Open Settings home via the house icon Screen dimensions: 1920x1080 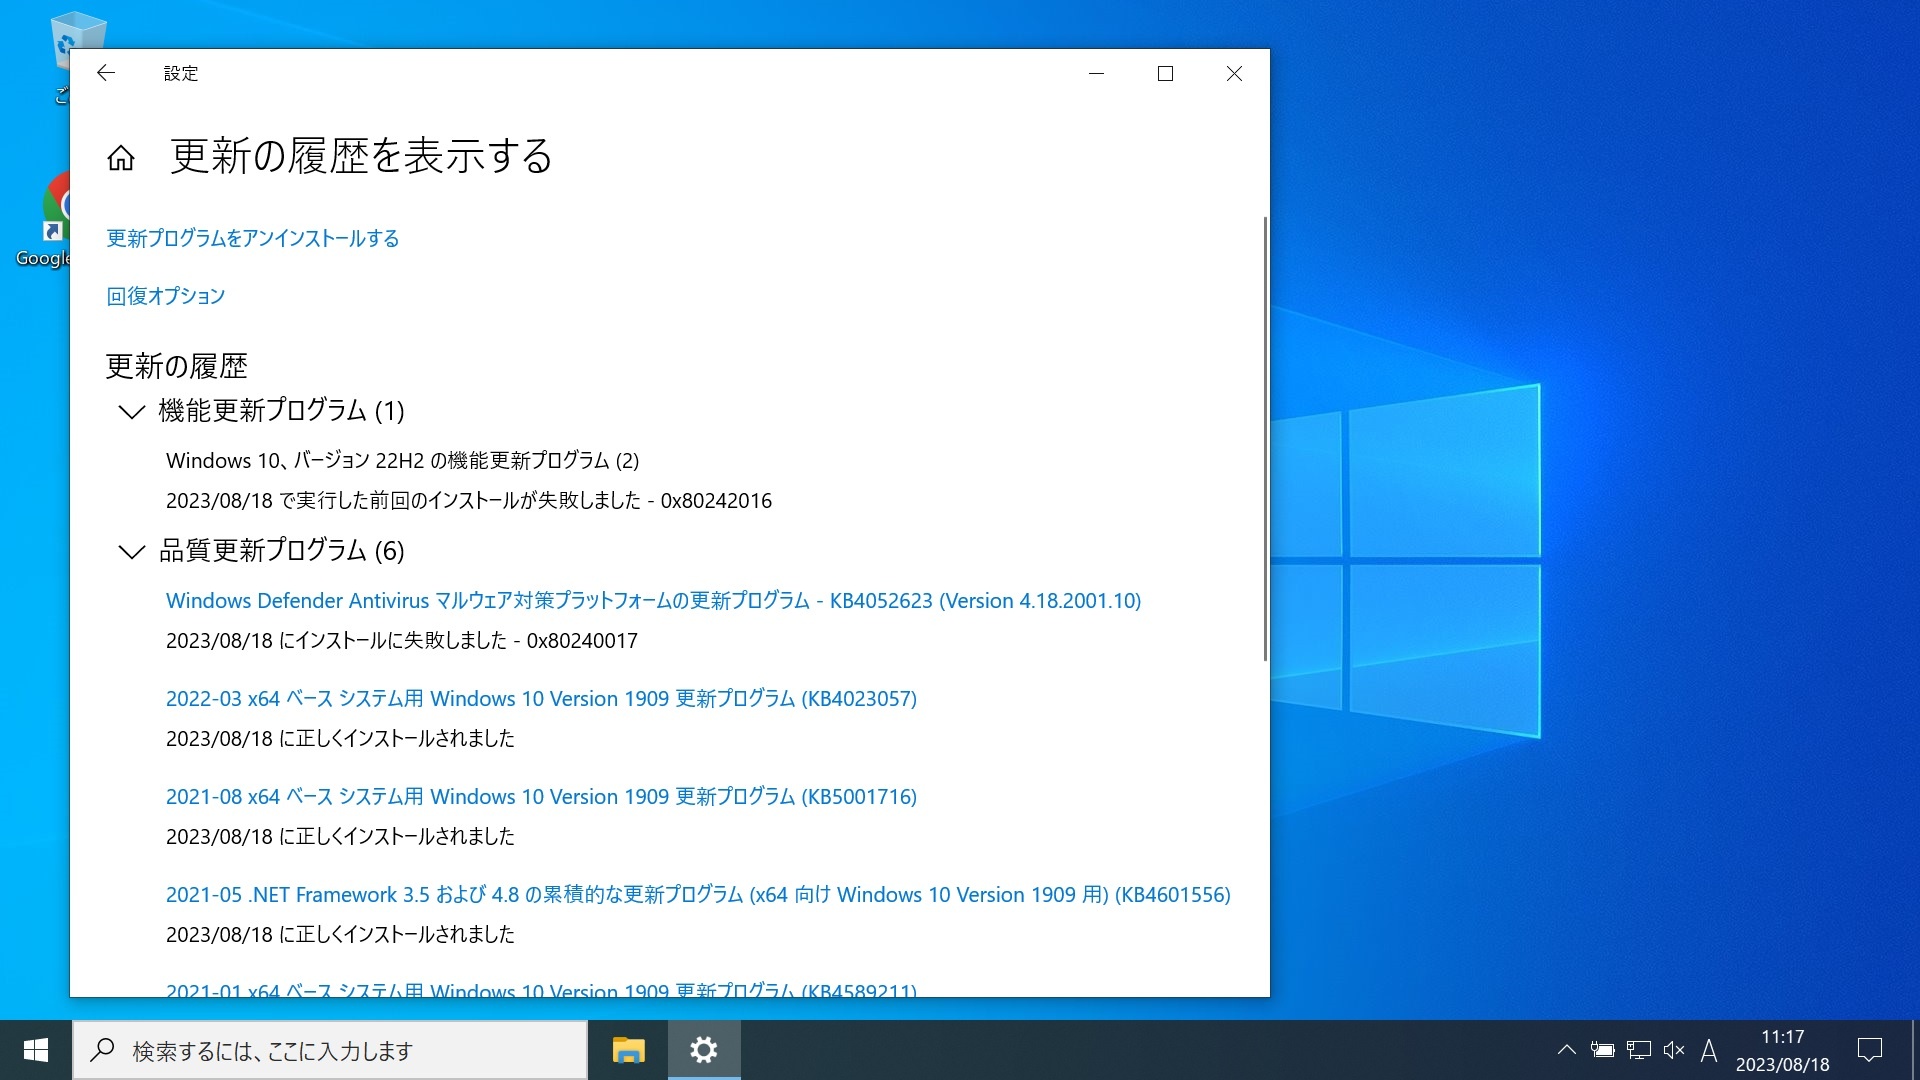coord(121,158)
